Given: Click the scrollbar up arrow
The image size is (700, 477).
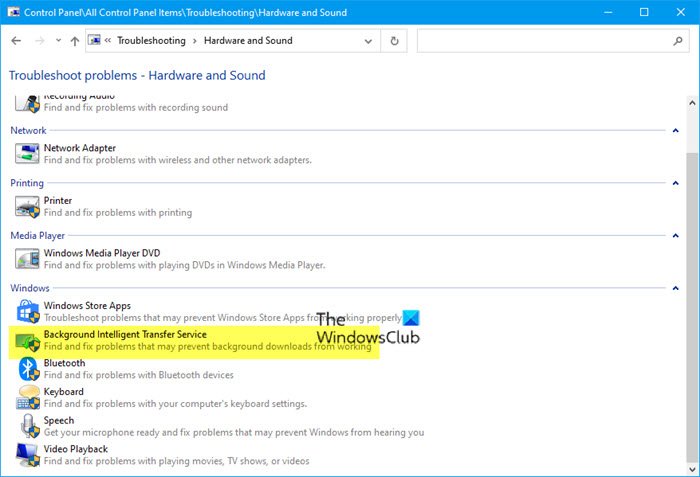Looking at the screenshot, I should click(x=692, y=102).
